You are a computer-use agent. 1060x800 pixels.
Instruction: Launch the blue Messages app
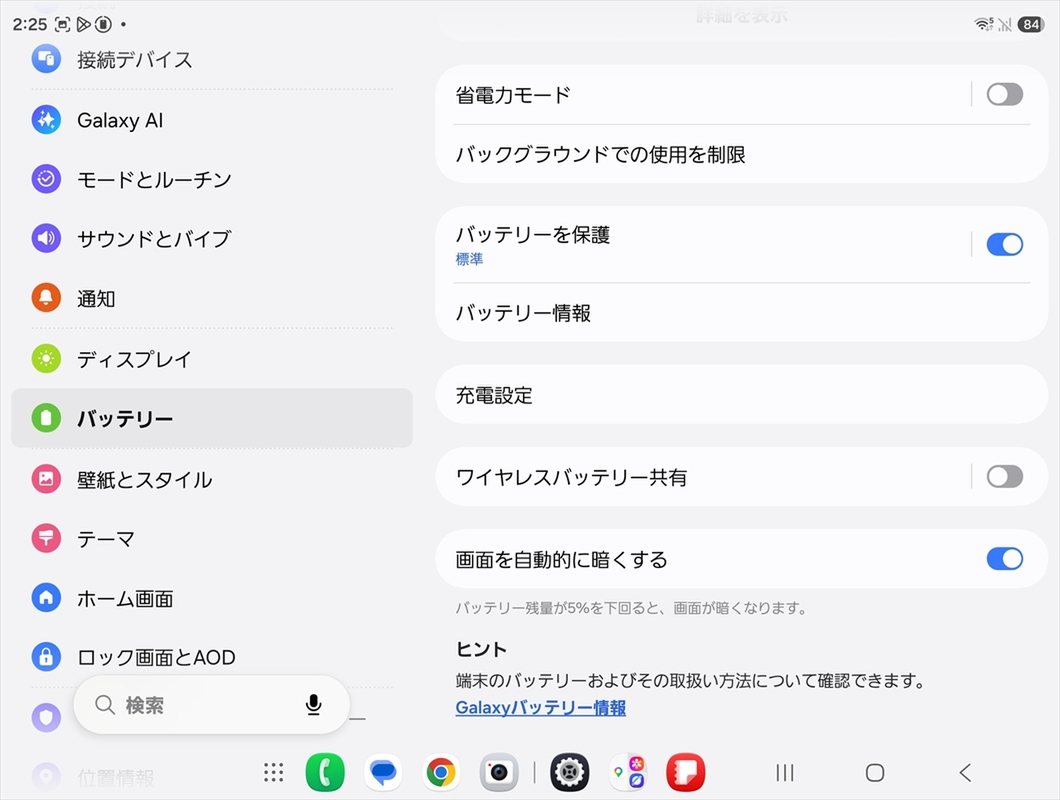383,772
